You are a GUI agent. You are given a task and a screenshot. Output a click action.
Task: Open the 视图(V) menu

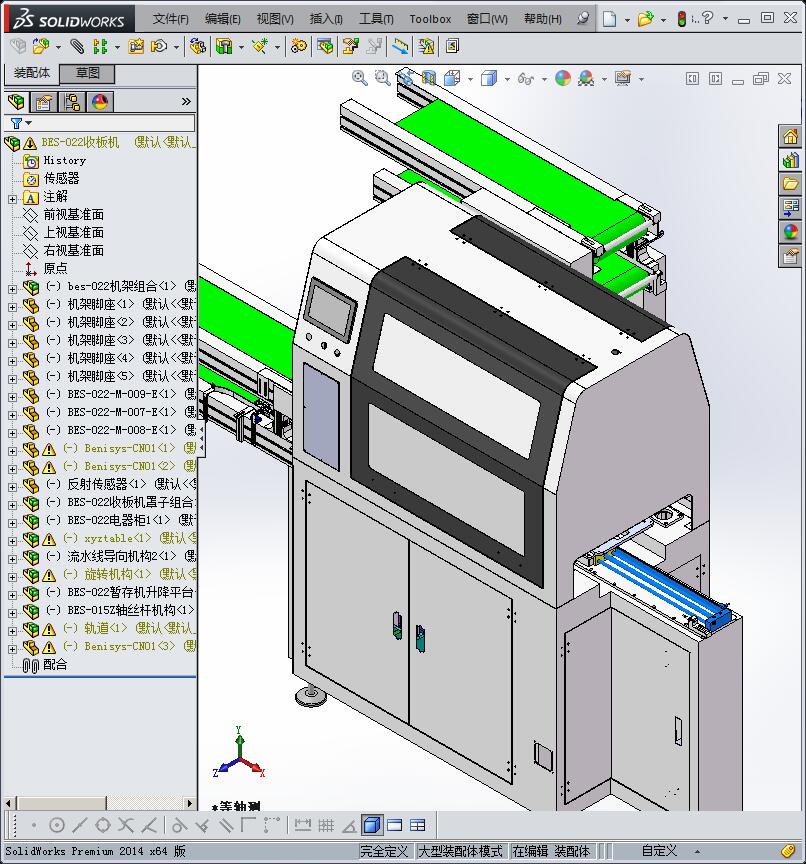275,19
